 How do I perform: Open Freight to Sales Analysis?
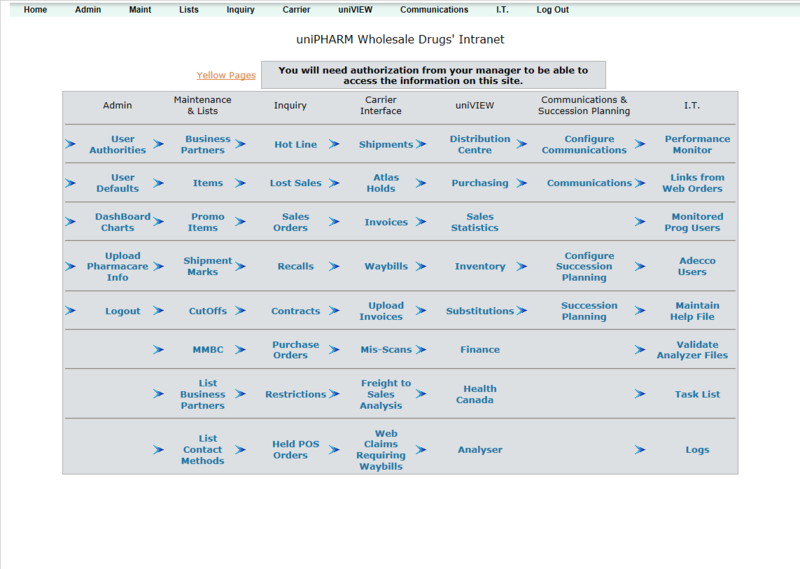coord(386,394)
